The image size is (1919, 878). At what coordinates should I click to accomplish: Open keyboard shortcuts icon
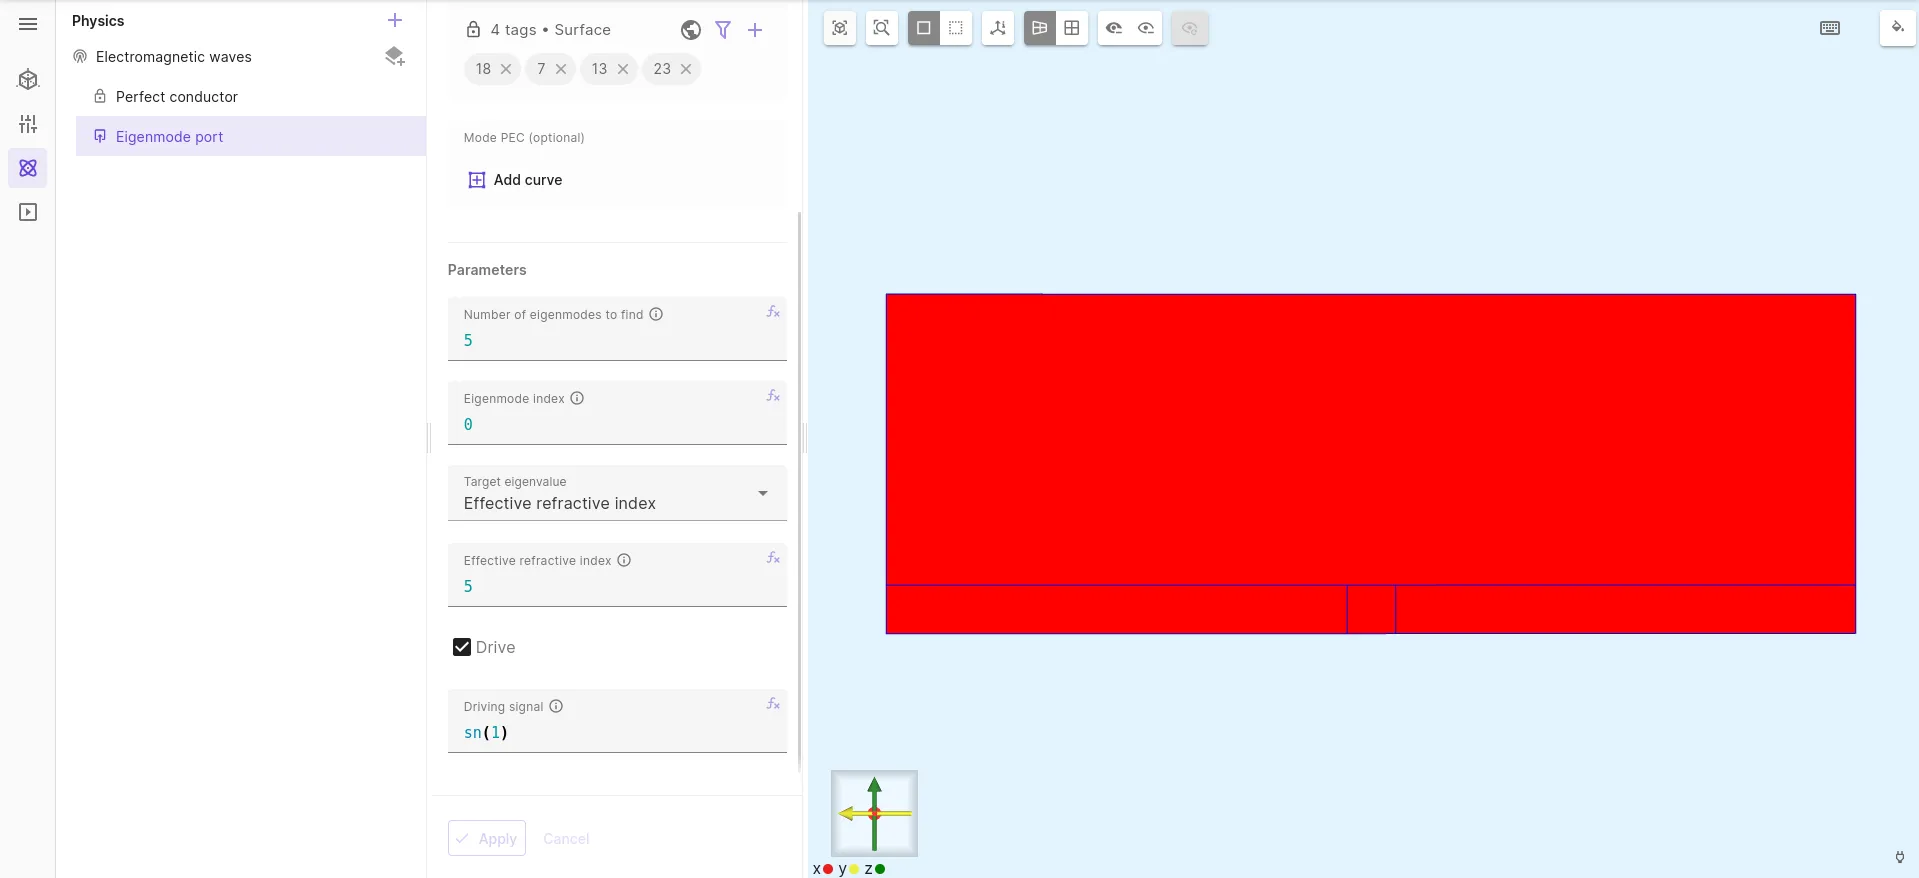[x=1830, y=28]
